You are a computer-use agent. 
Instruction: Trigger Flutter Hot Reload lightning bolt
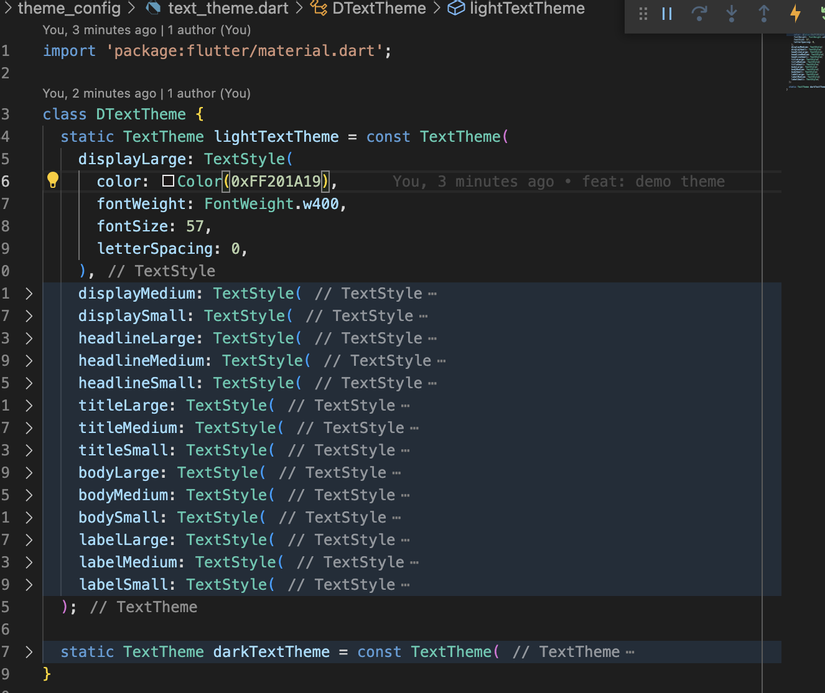pos(796,14)
